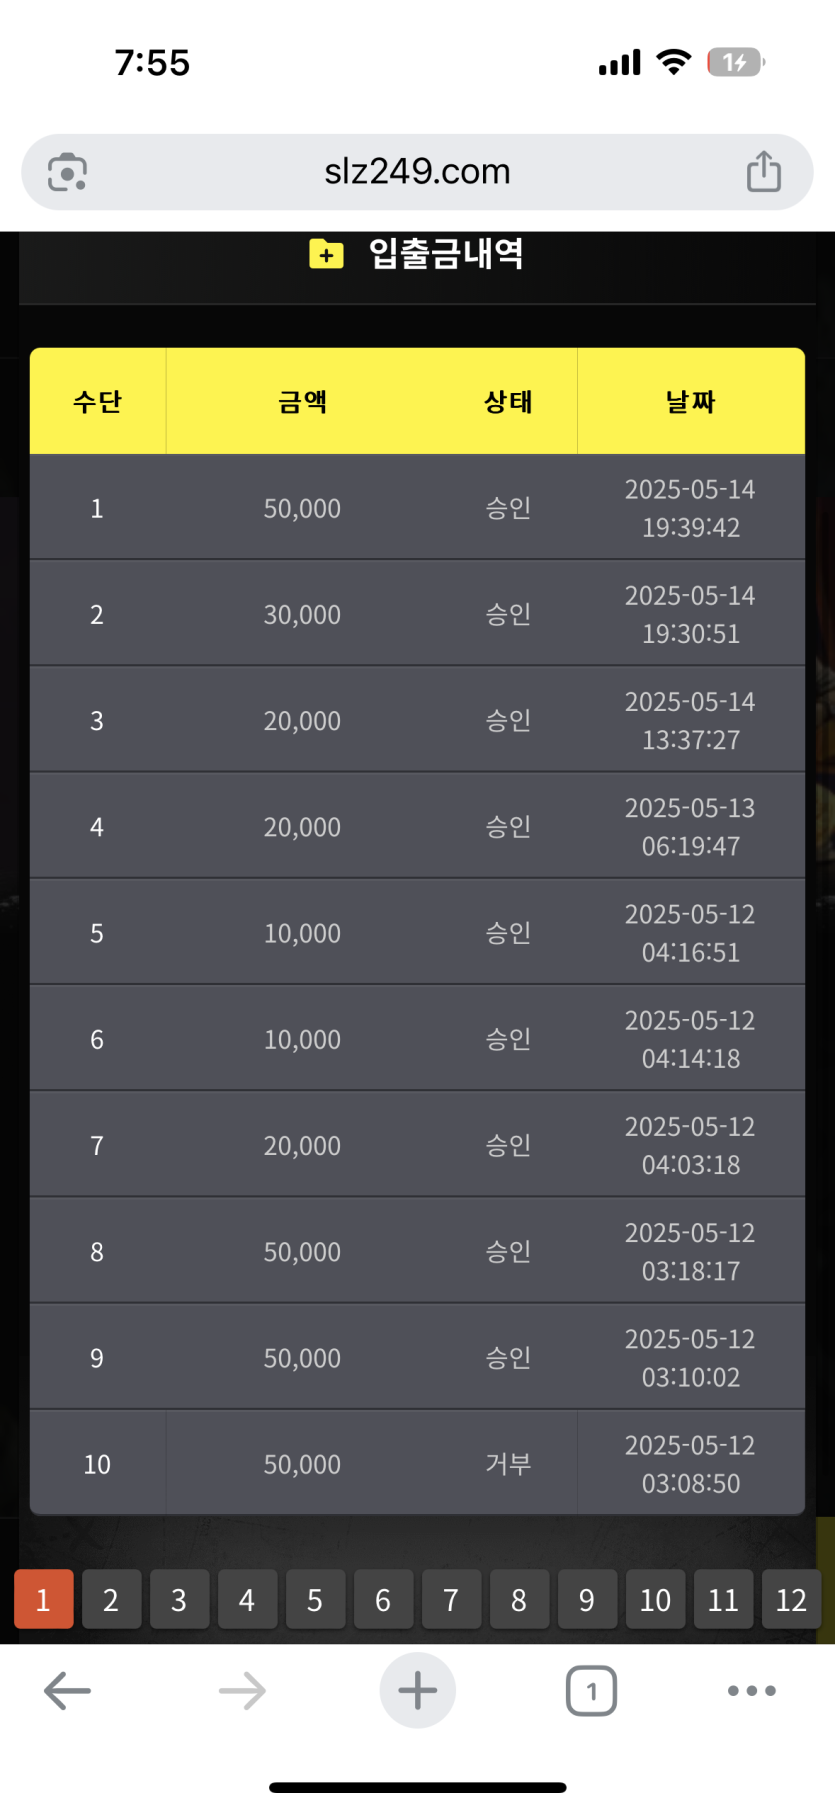Go to page 2 of the history
Screen dimensions: 835x1810
pyautogui.click(x=111, y=1600)
